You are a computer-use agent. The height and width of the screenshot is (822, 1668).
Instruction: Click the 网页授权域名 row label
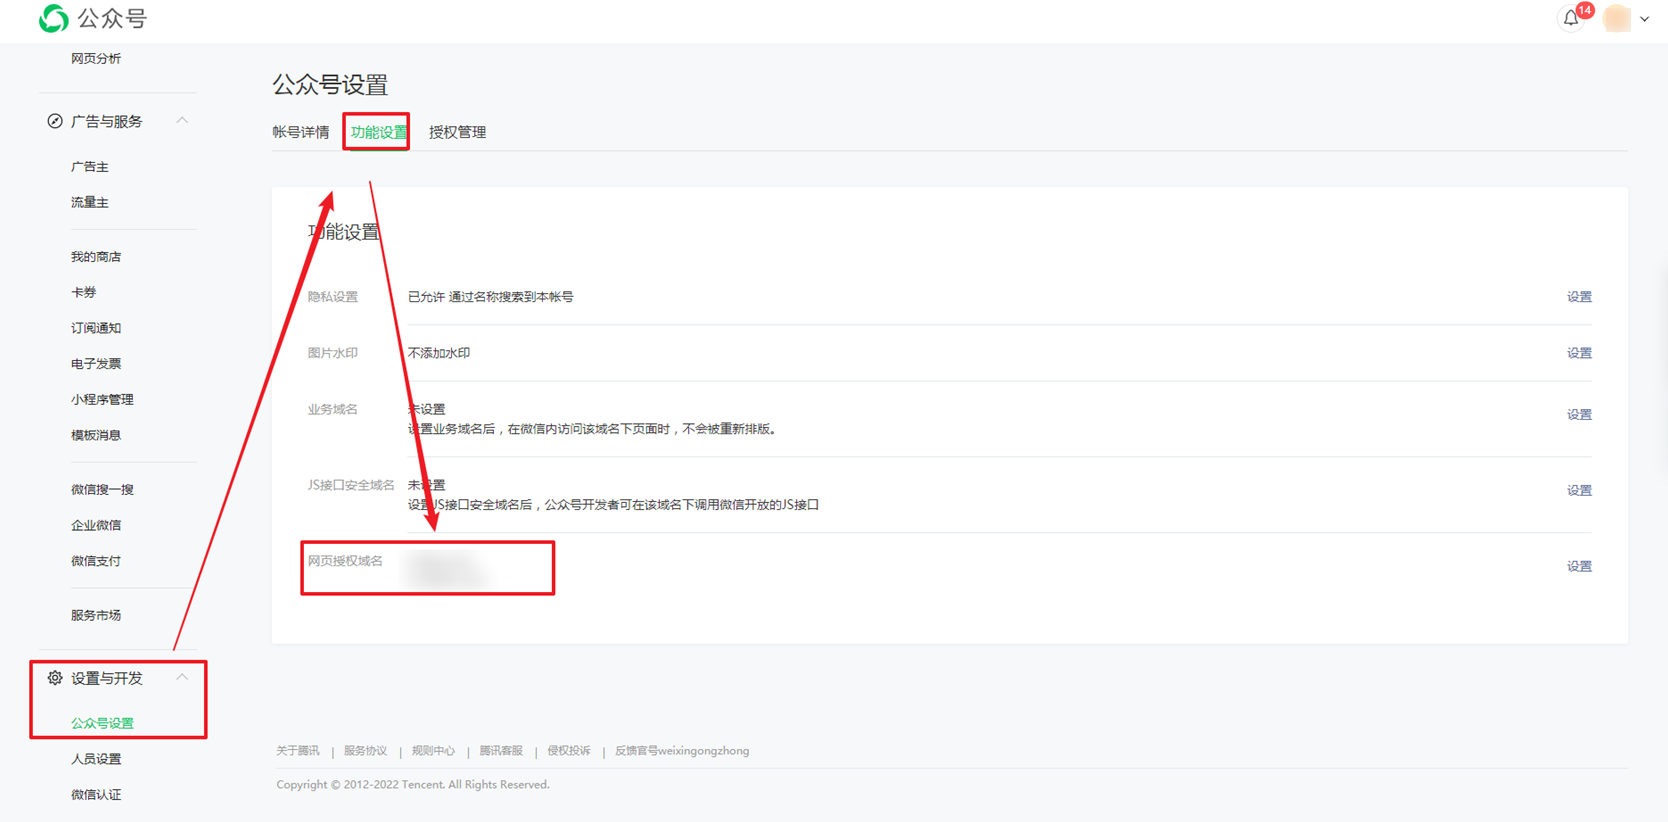[x=345, y=561]
